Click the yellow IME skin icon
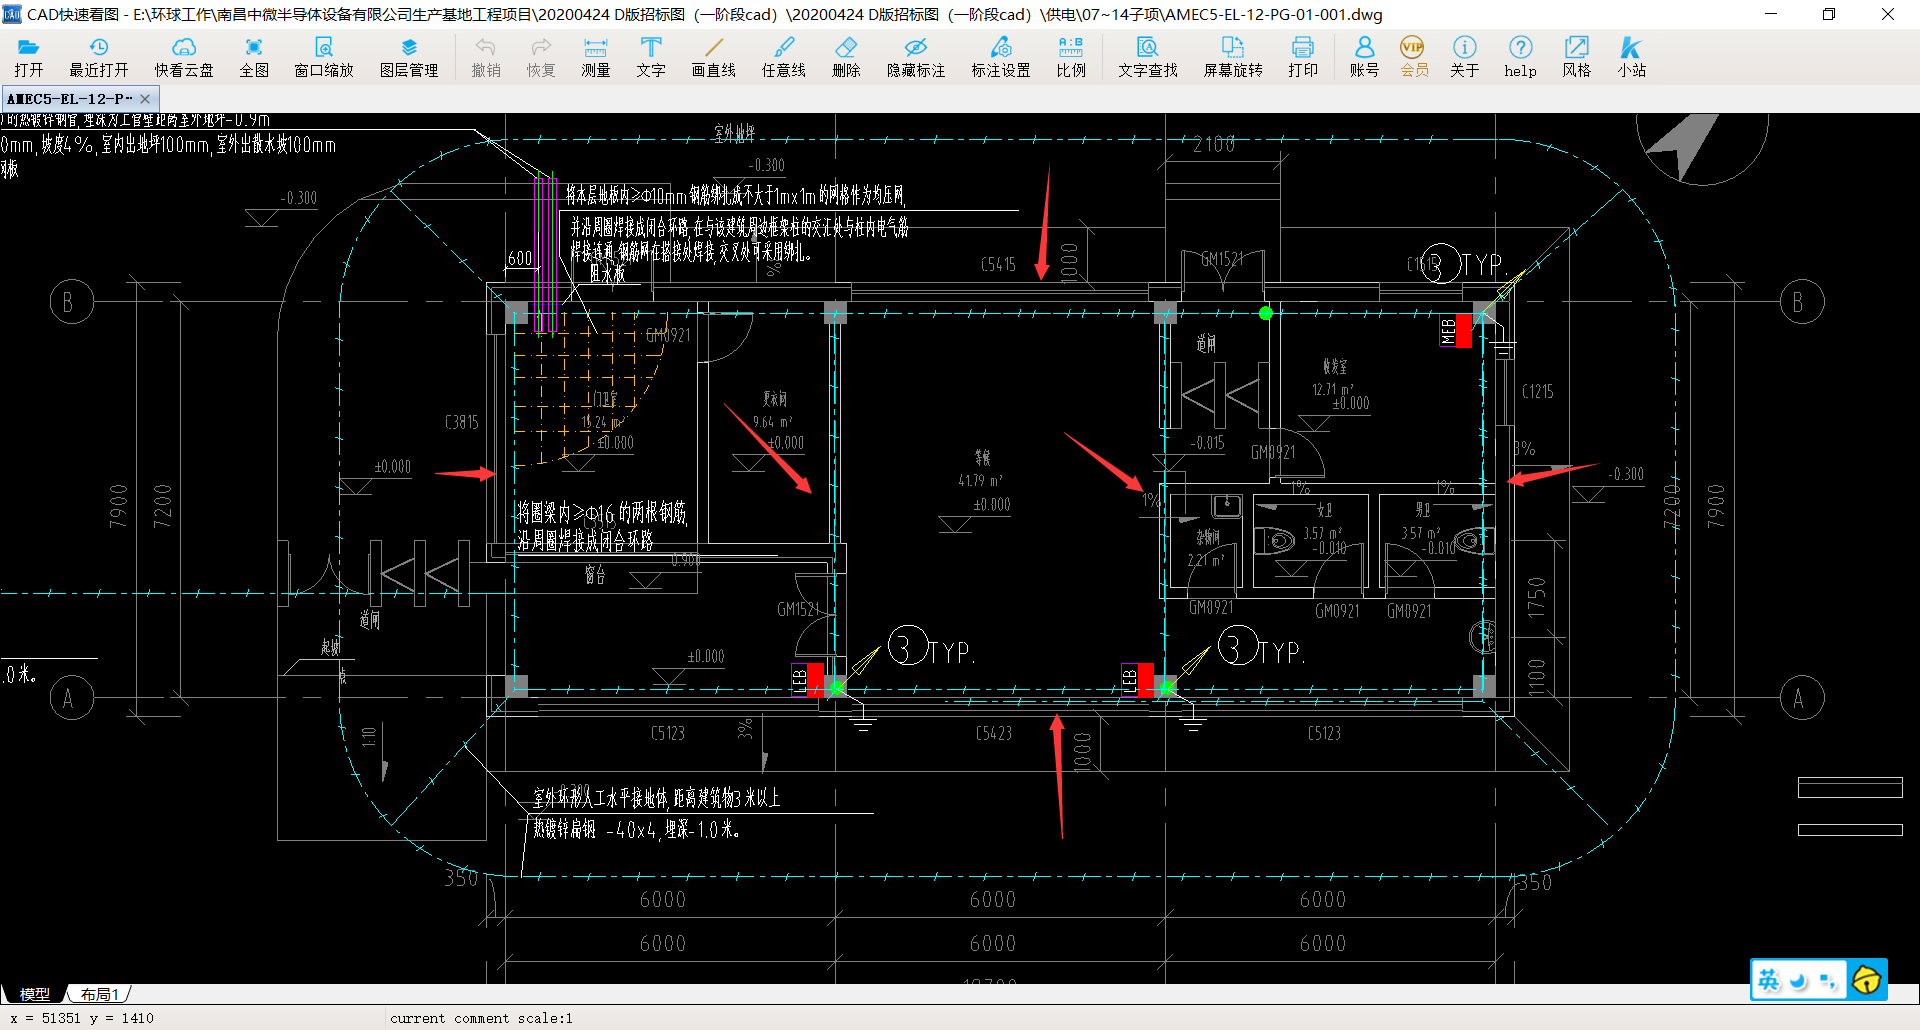This screenshot has height=1030, width=1920. [1866, 980]
